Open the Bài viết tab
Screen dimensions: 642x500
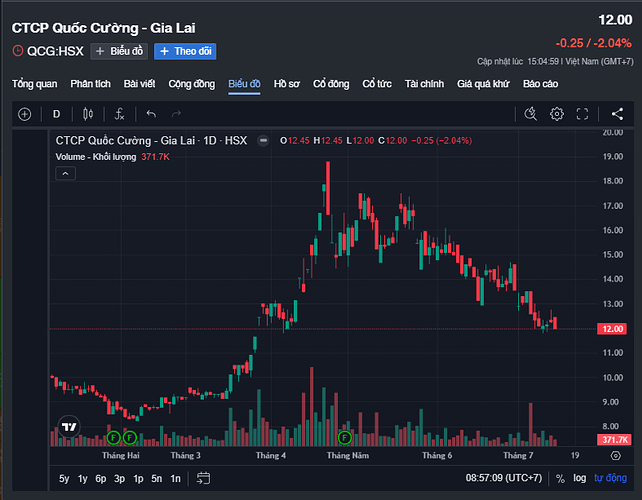140,84
